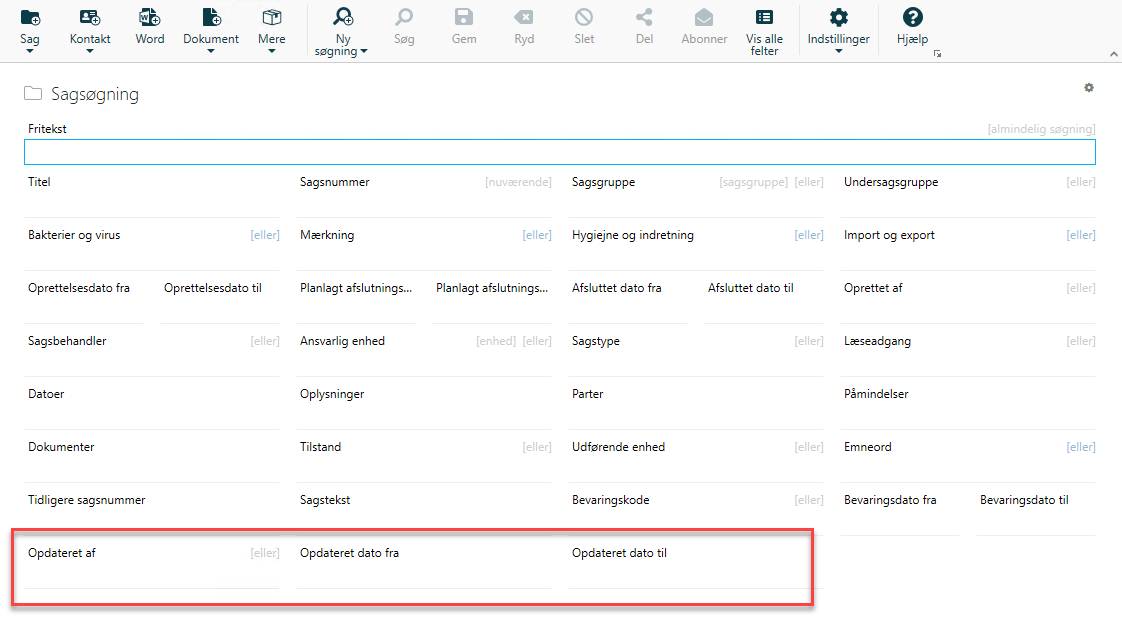The height and width of the screenshot is (627, 1122).
Task: Click the Oprettelsesdato fra field
Action: click(x=84, y=311)
